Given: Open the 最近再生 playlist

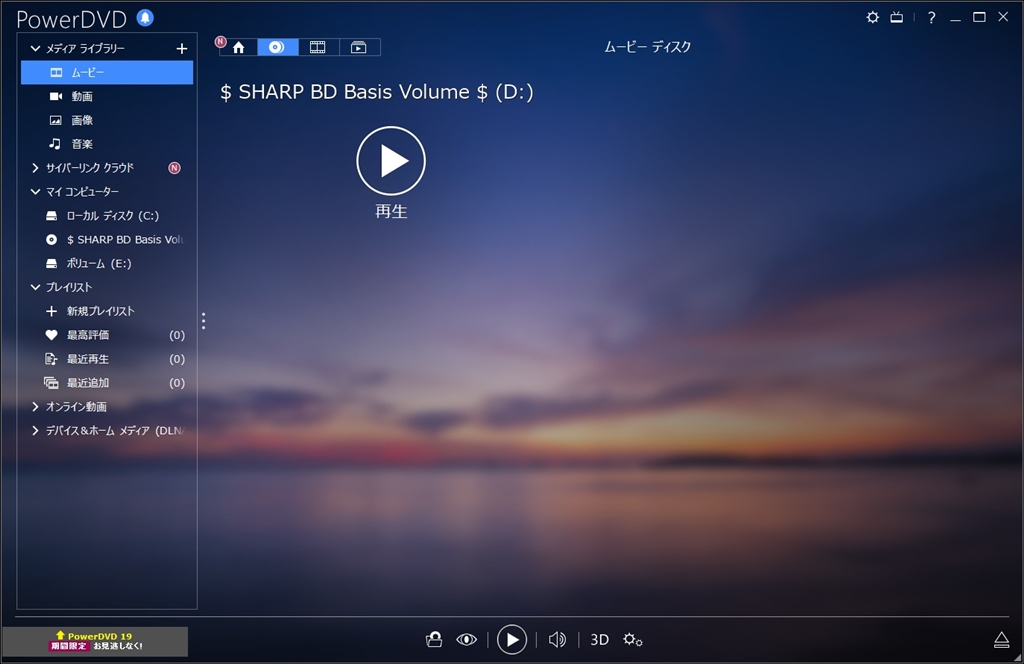Looking at the screenshot, I should coord(107,359).
